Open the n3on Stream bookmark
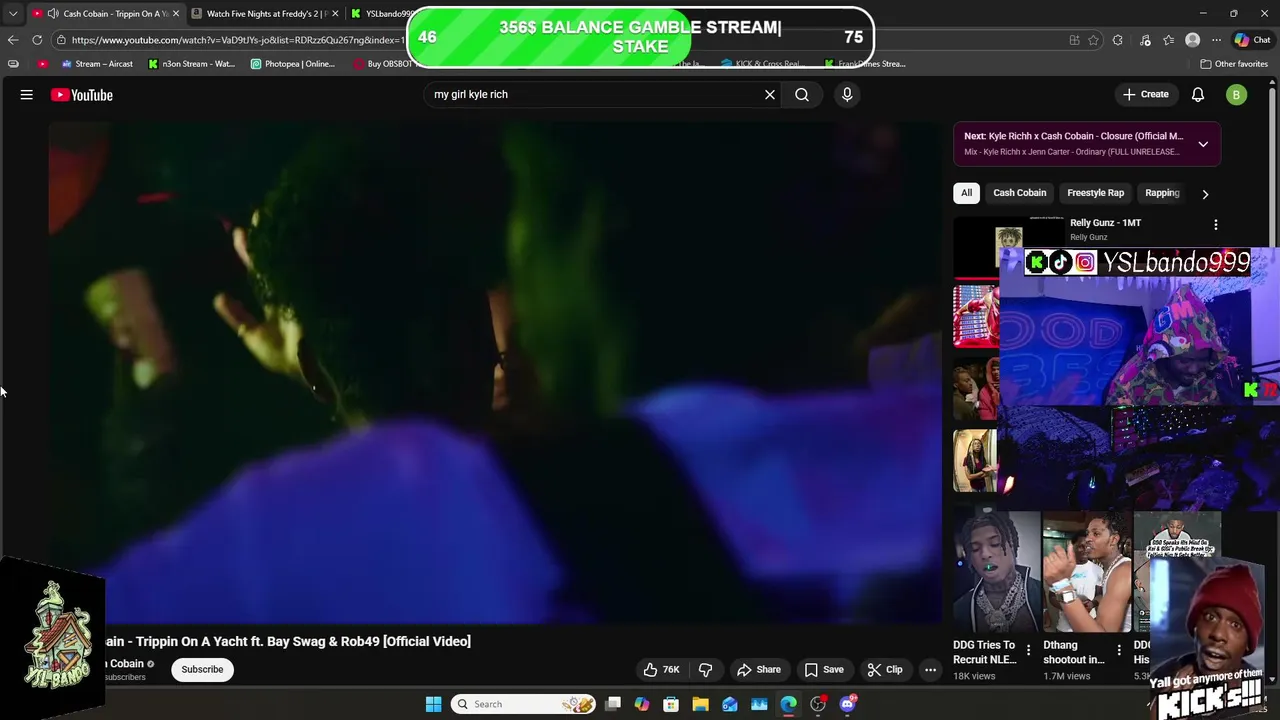Viewport: 1280px width, 720px height. click(191, 64)
